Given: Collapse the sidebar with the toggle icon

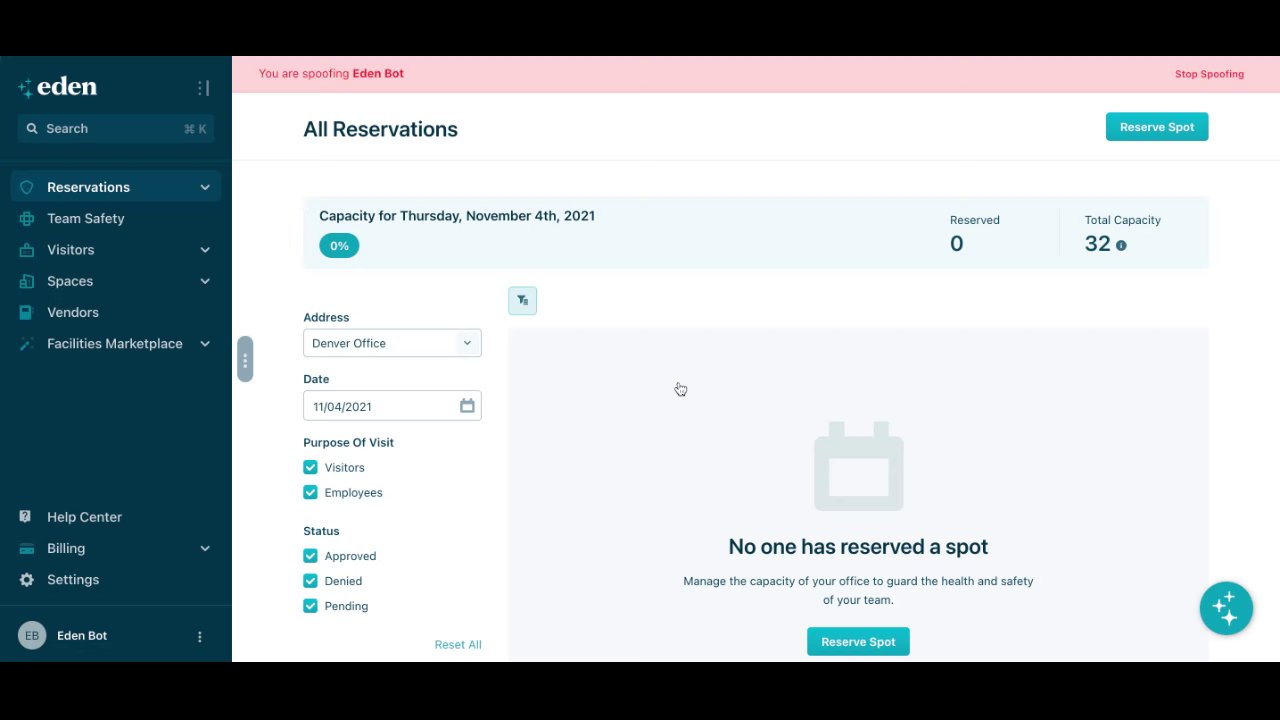Looking at the screenshot, I should 203,88.
